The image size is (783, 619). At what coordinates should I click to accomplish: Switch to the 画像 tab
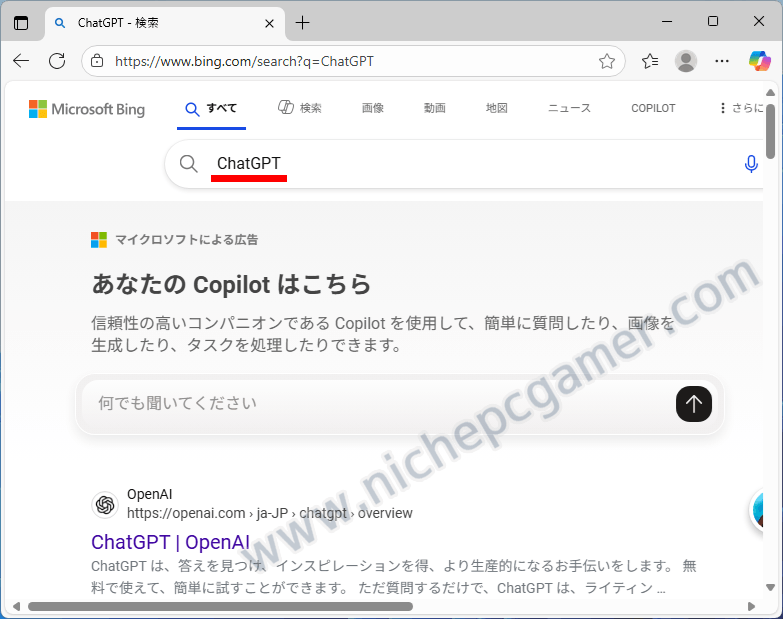(x=373, y=108)
